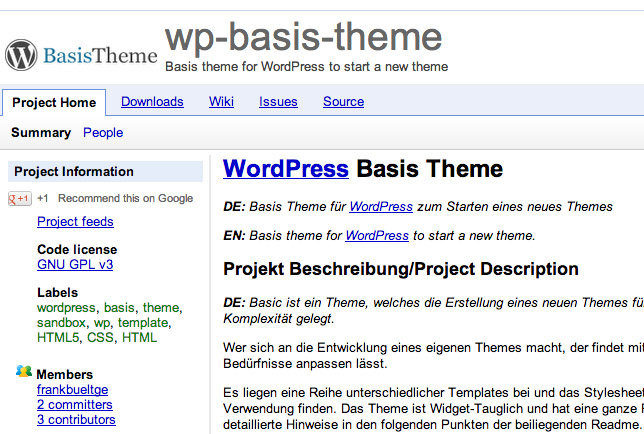Screen dimensions: 644x434
Task: Click the Projekt Beschreibung/Project Description heading
Action: [x=401, y=269]
